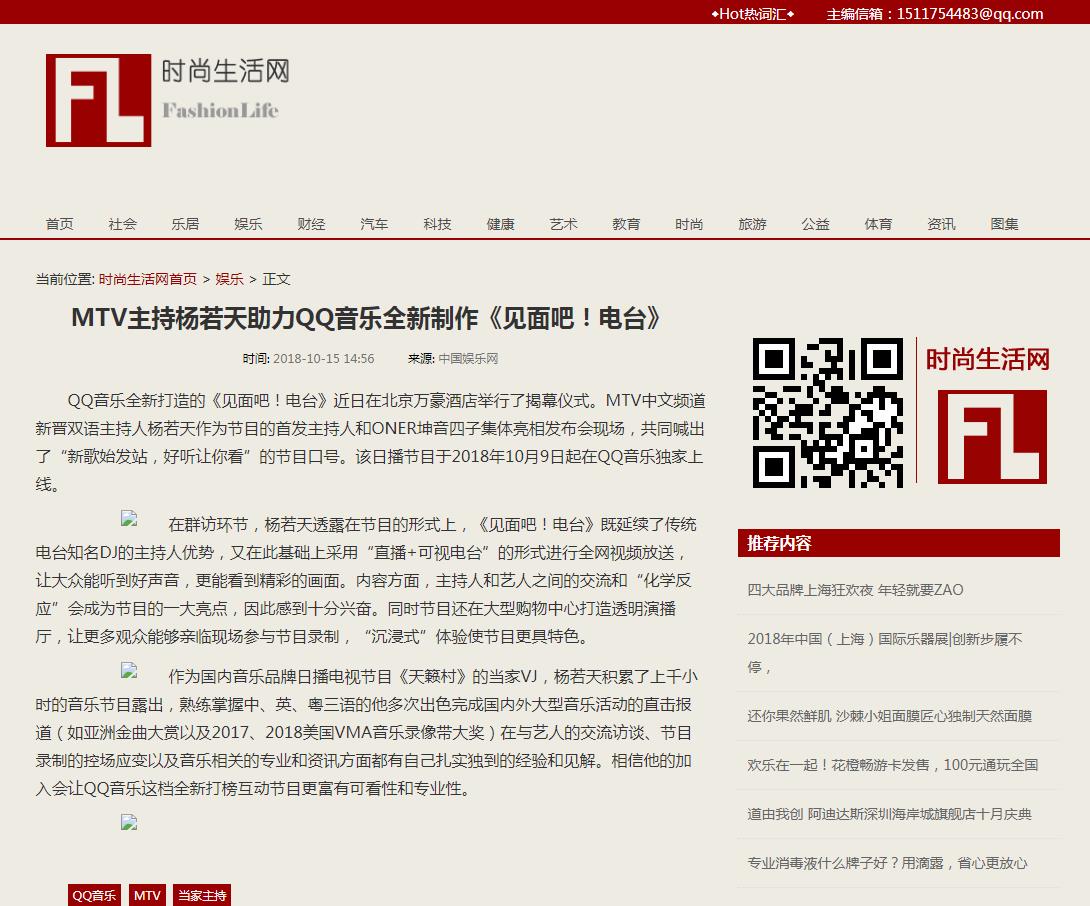The height and width of the screenshot is (906, 1090).
Task: Open recommended article 2018年中国（上海）国际乐器展
Action: pyautogui.click(x=884, y=653)
